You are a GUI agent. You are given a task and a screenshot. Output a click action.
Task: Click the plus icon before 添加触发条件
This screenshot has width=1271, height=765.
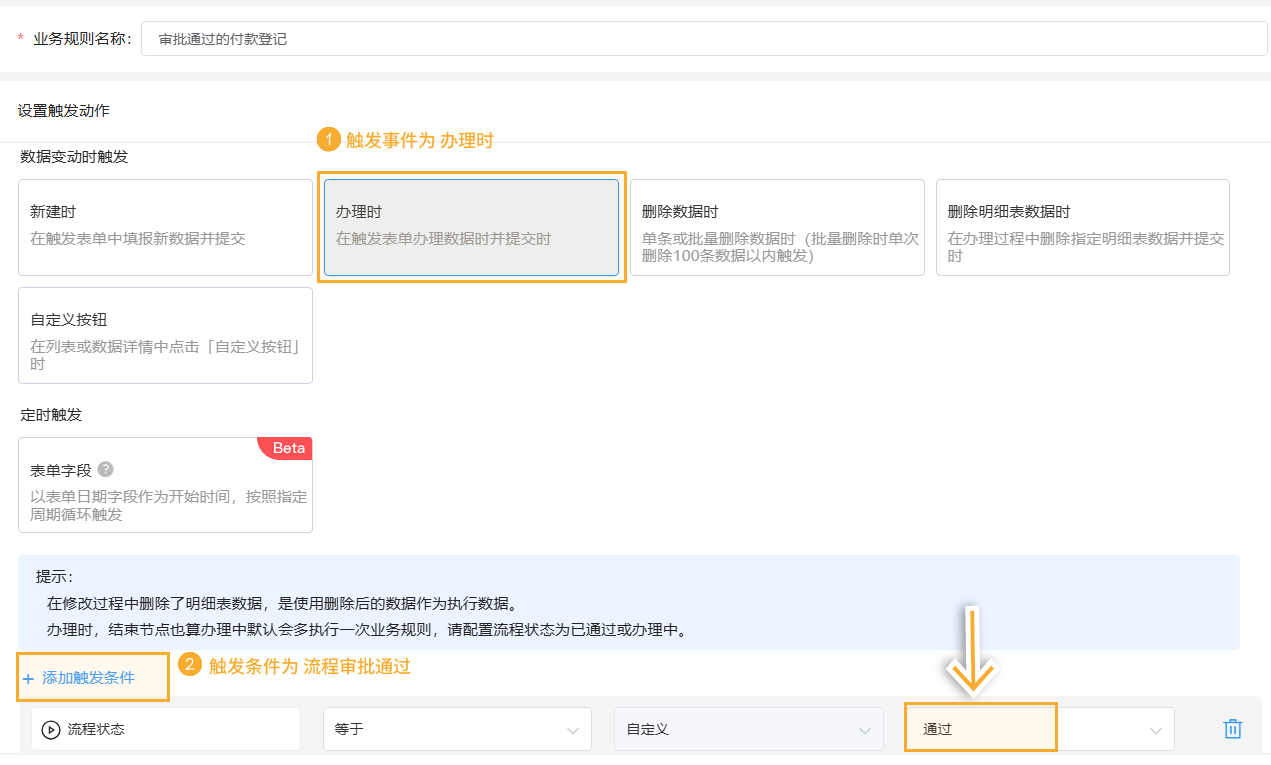coord(28,679)
